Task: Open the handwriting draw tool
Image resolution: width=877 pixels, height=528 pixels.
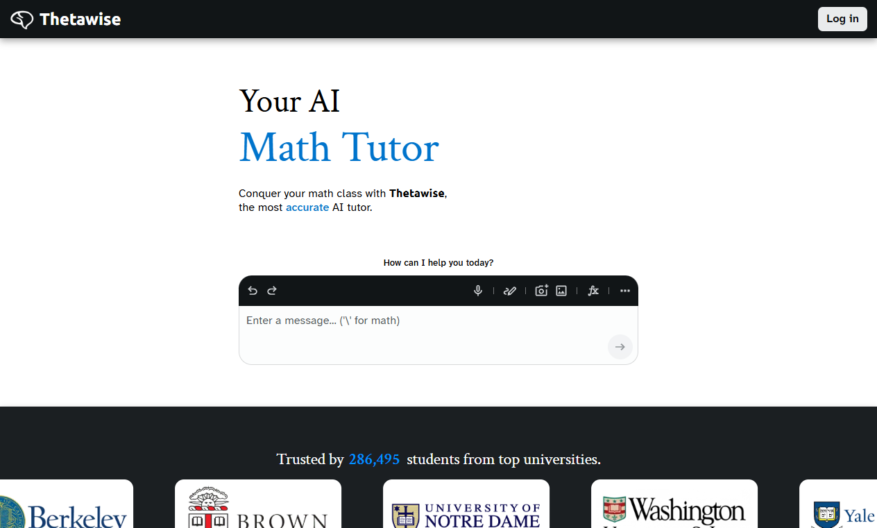Action: [510, 291]
